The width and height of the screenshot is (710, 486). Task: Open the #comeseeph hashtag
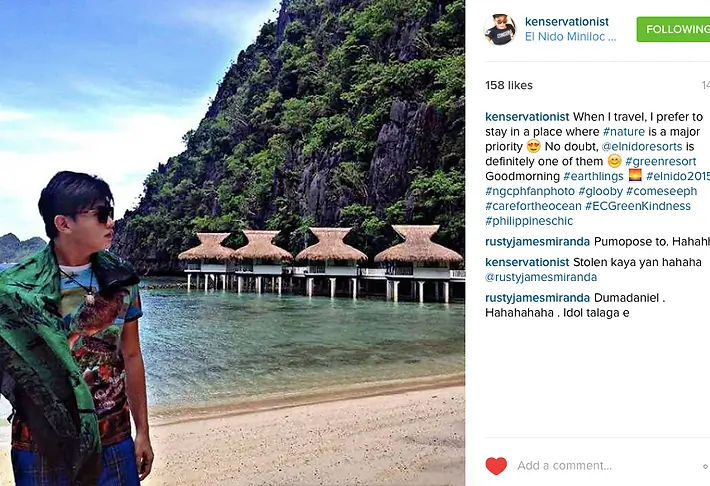[662, 191]
